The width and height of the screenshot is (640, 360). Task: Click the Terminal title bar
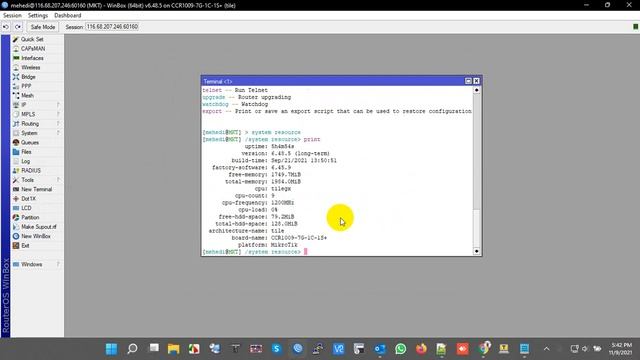click(333, 81)
